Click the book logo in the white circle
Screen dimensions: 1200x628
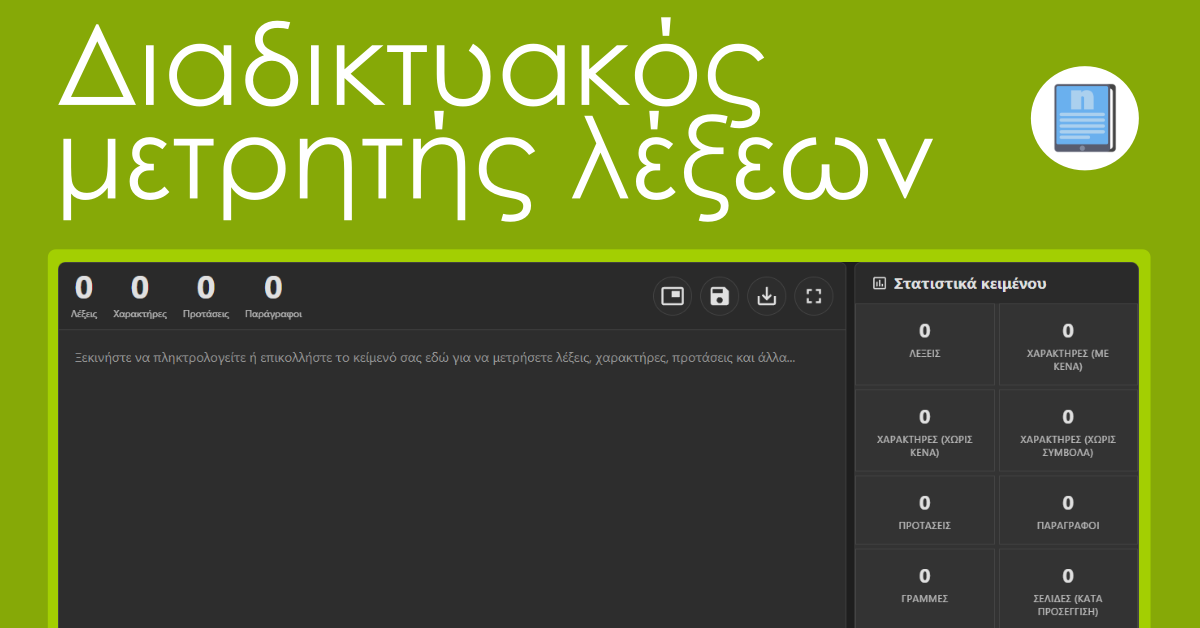(1085, 119)
